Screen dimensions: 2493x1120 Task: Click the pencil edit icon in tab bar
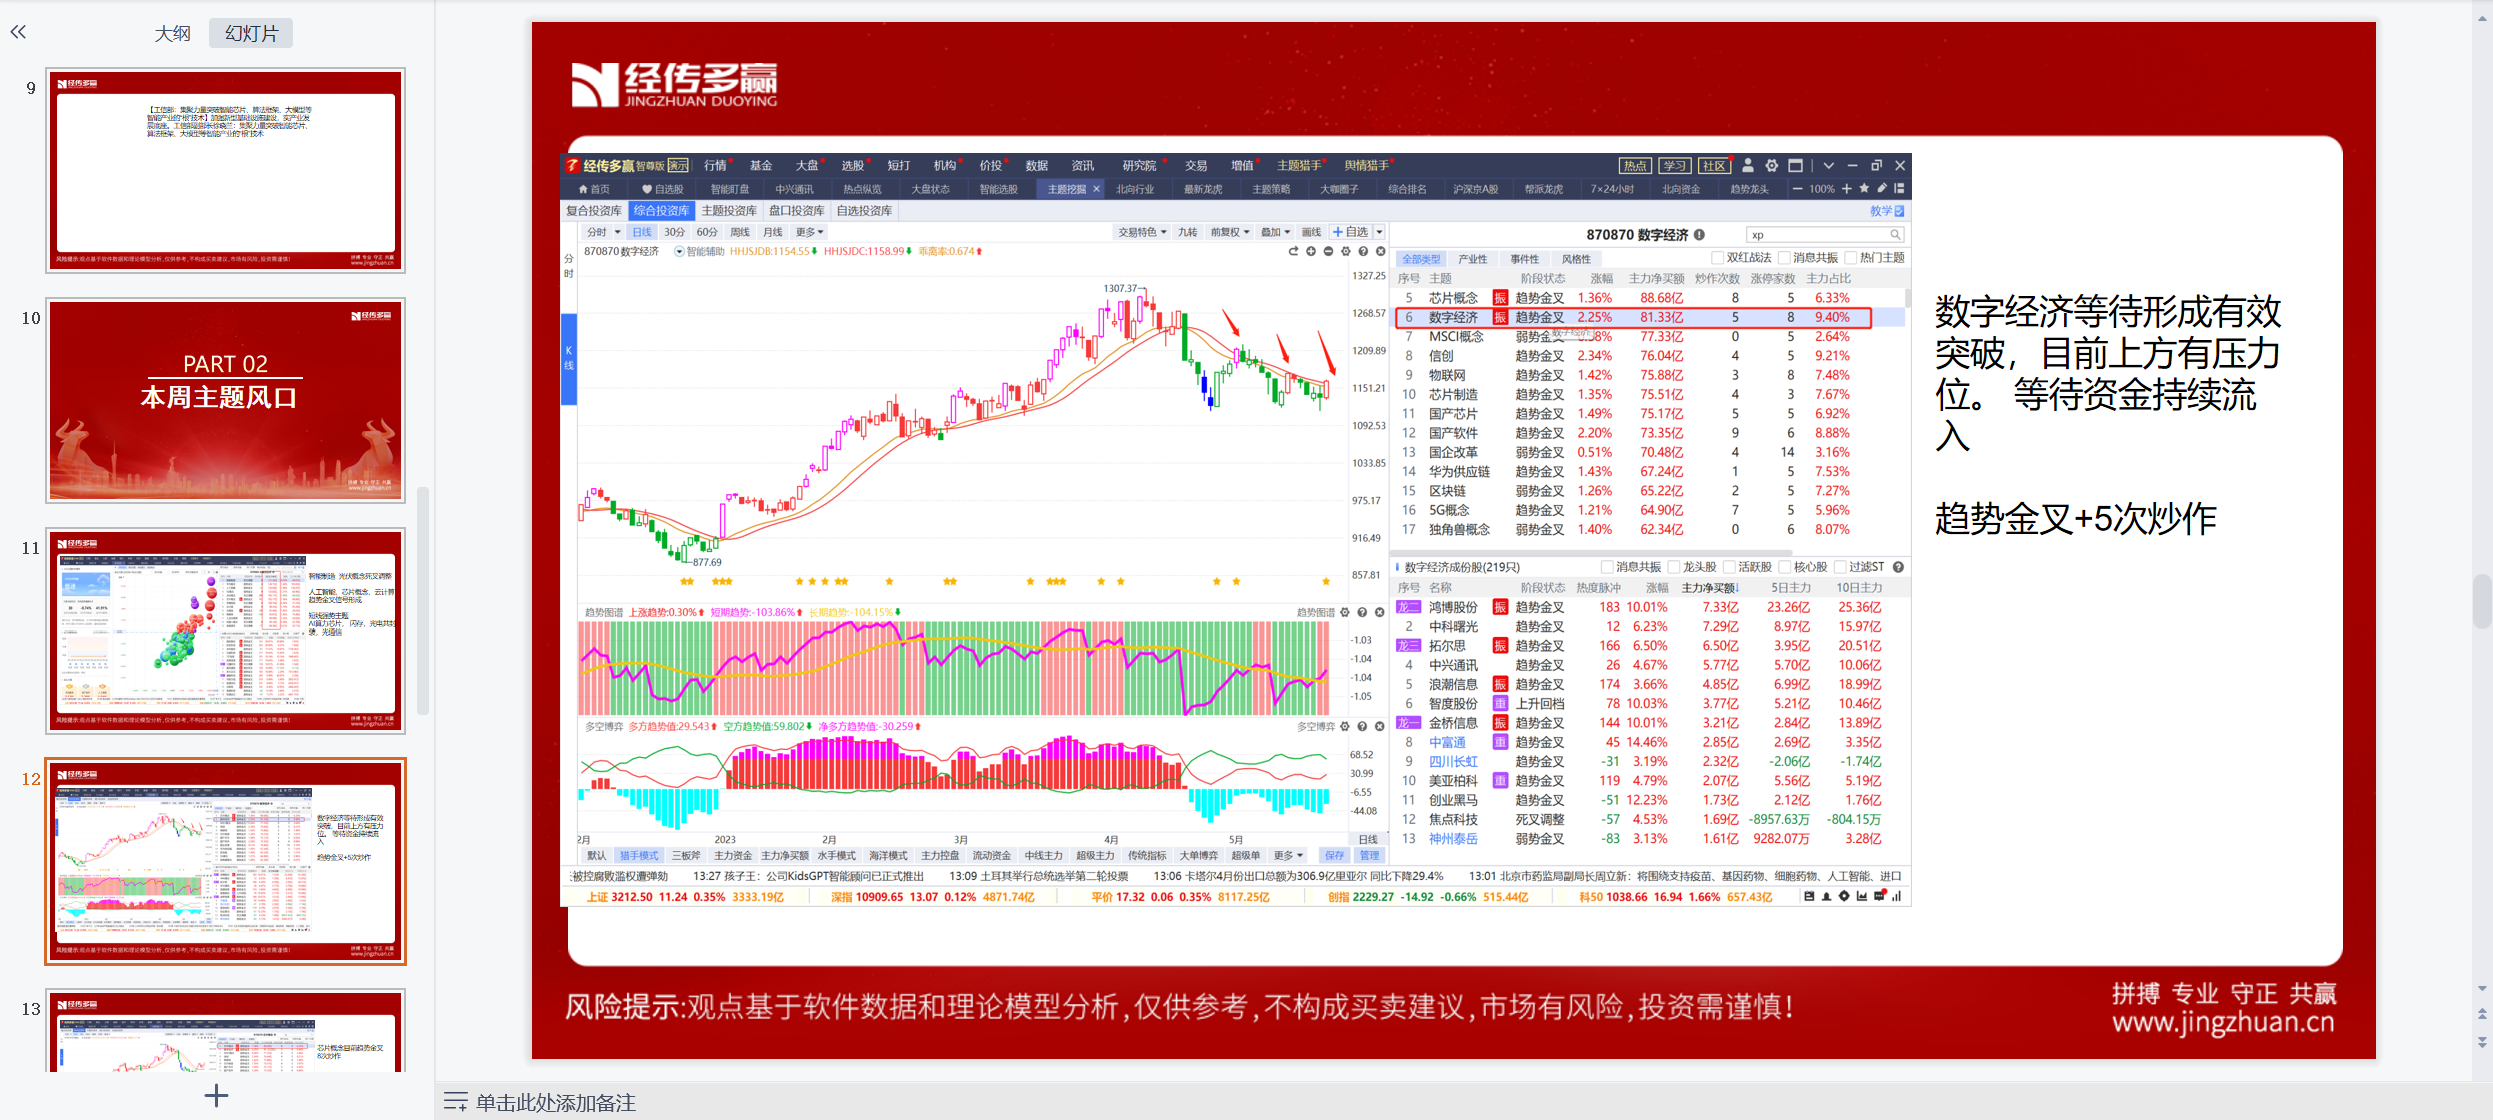coord(1882,188)
